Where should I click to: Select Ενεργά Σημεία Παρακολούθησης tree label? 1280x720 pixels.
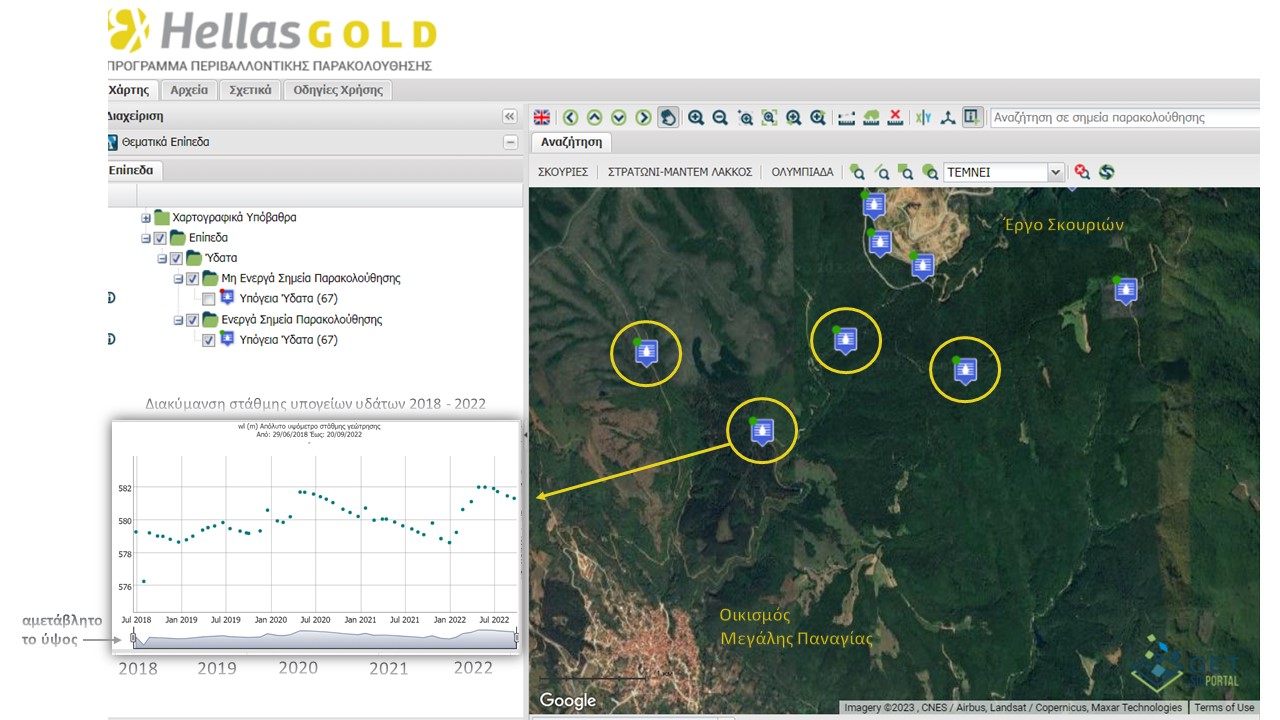[302, 320]
